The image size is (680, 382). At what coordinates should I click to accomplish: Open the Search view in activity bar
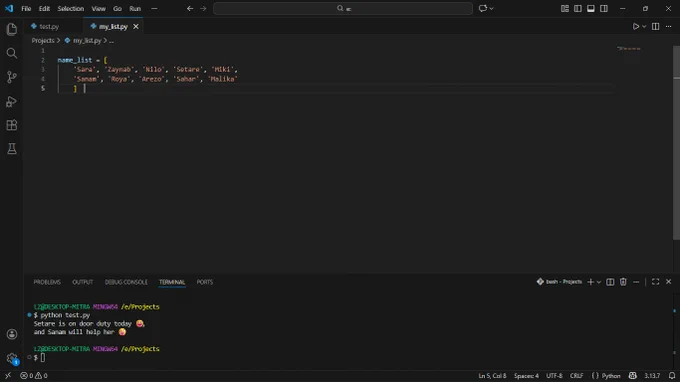click(12, 53)
